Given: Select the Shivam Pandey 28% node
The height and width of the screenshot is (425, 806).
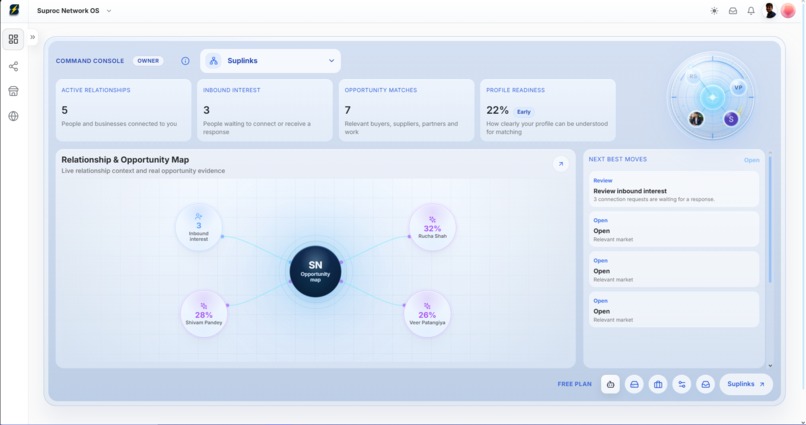Looking at the screenshot, I should click(x=204, y=314).
